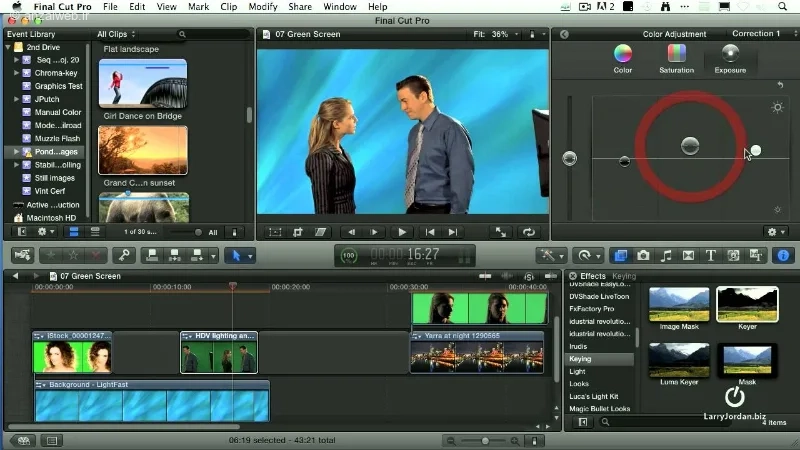Select the Exposure adjustment icon

pos(730,59)
